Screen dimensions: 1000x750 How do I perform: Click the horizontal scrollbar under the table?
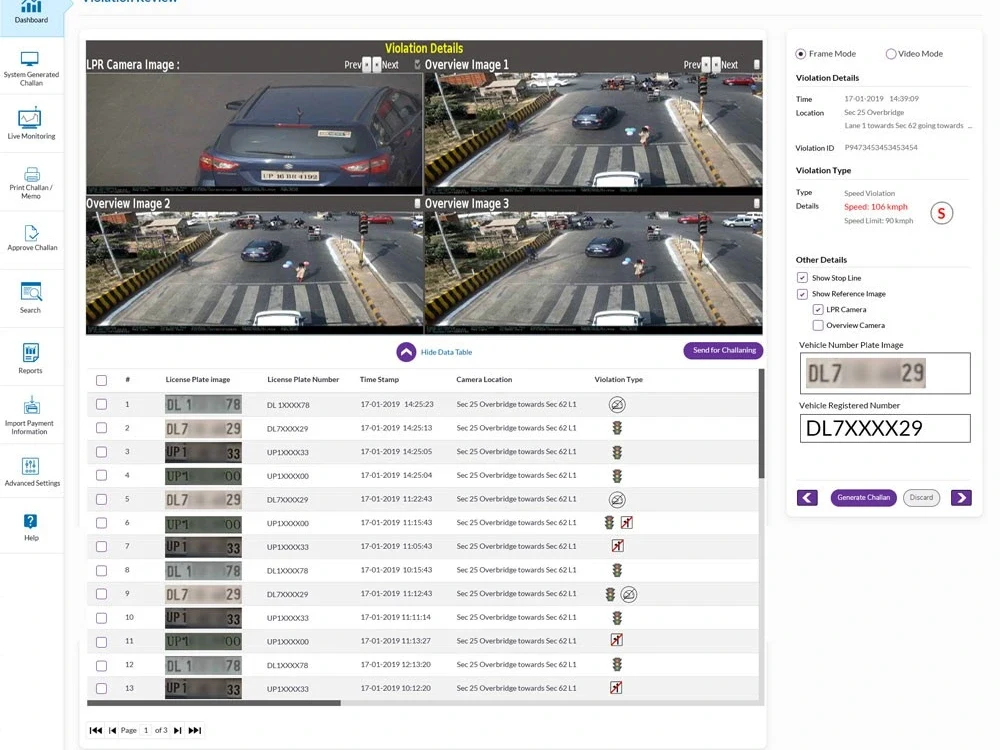pyautogui.click(x=214, y=703)
